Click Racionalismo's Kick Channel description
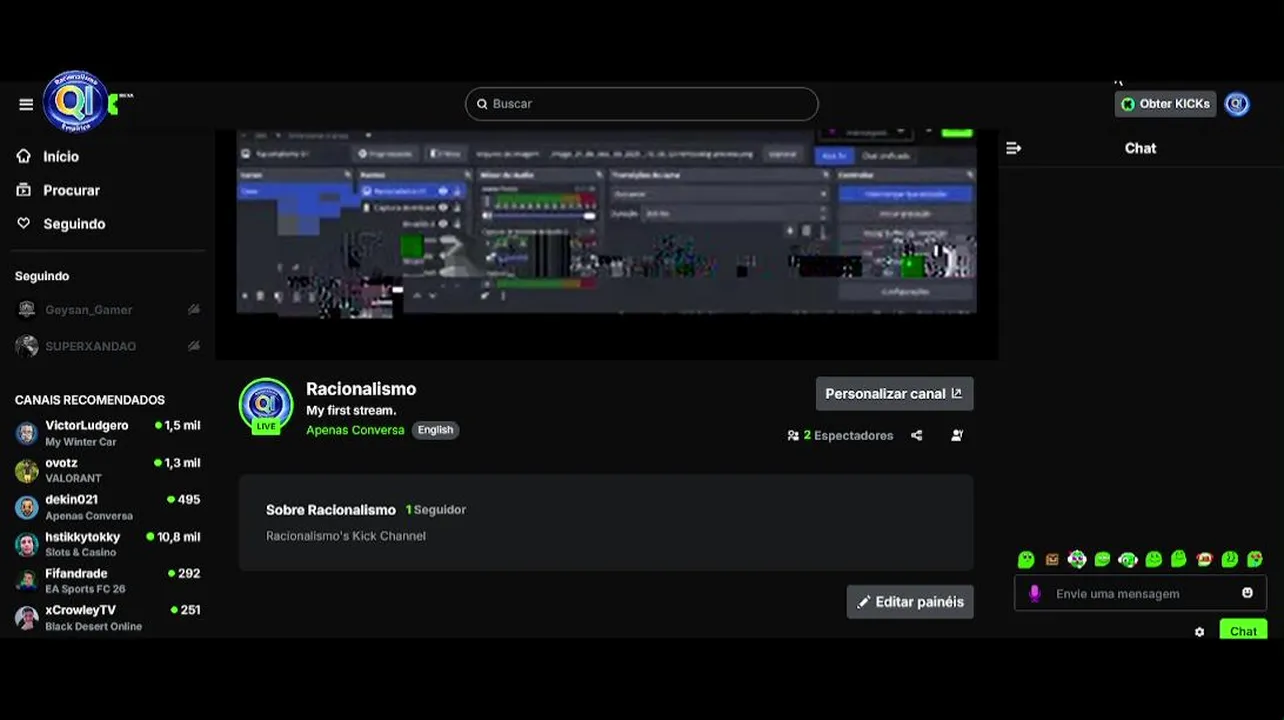This screenshot has width=1284, height=720. click(x=346, y=536)
